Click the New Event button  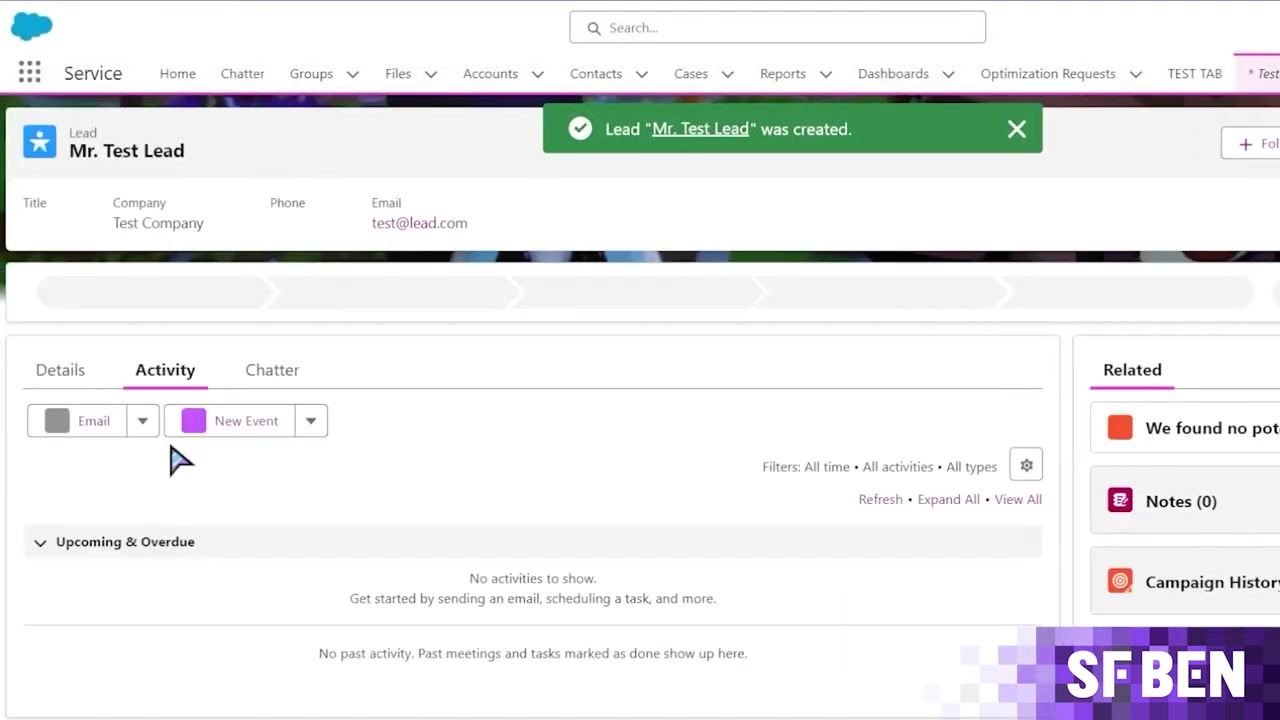pyautogui.click(x=229, y=421)
